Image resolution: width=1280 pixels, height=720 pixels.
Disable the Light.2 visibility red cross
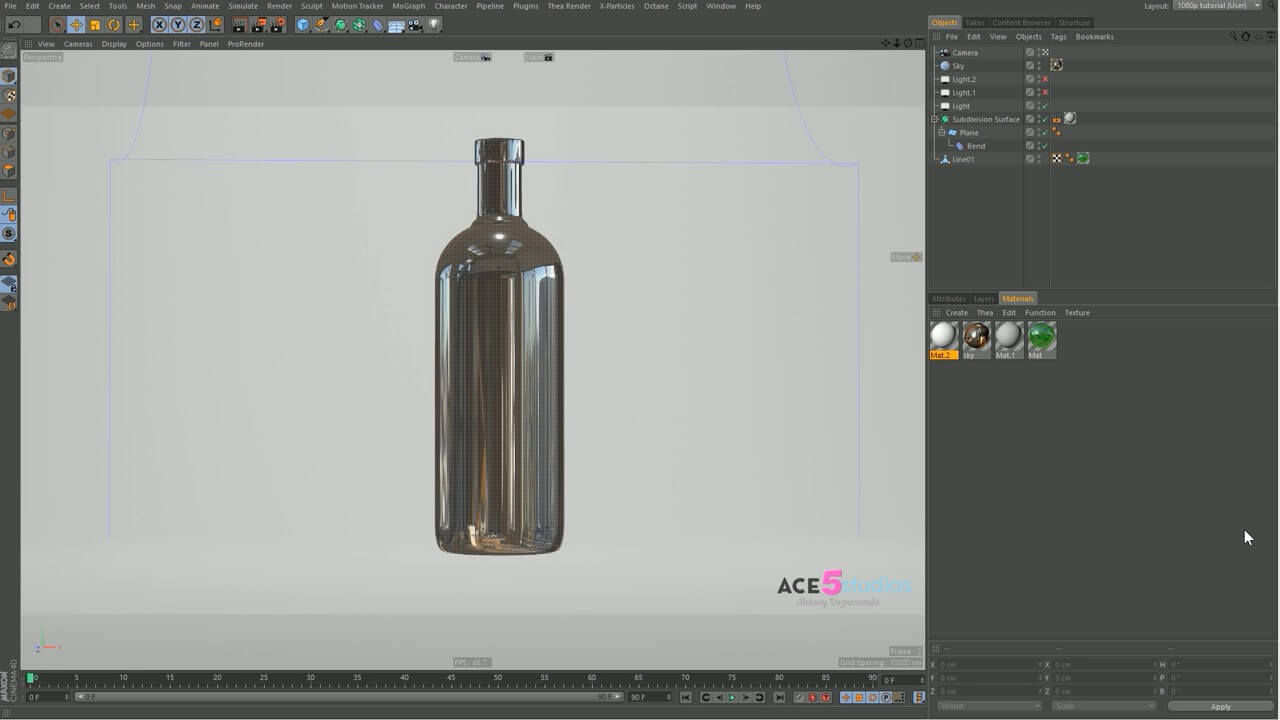(x=1045, y=78)
